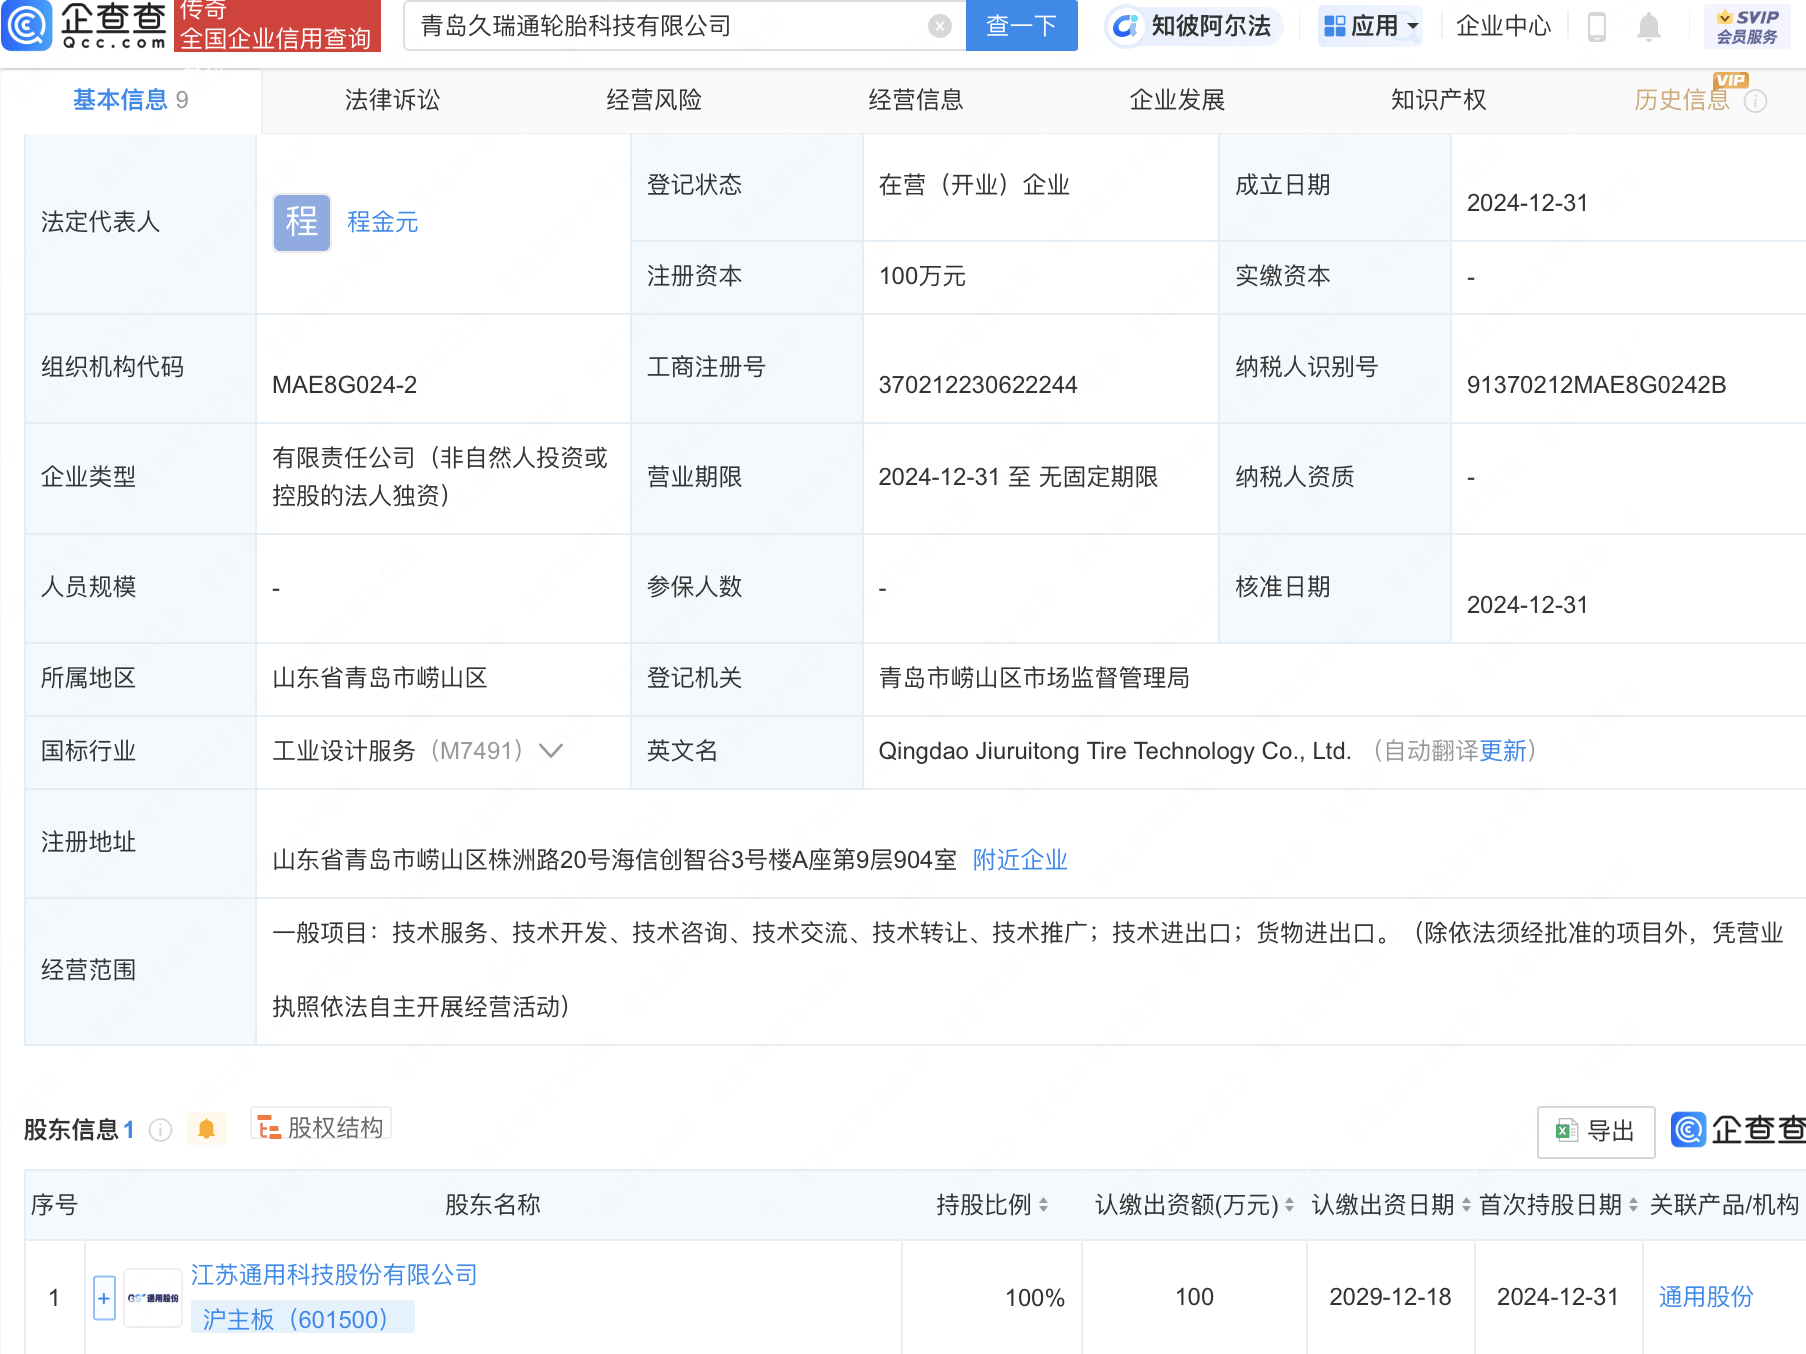Open the 附近企业 link
Image resolution: width=1806 pixels, height=1354 pixels.
click(x=1019, y=860)
